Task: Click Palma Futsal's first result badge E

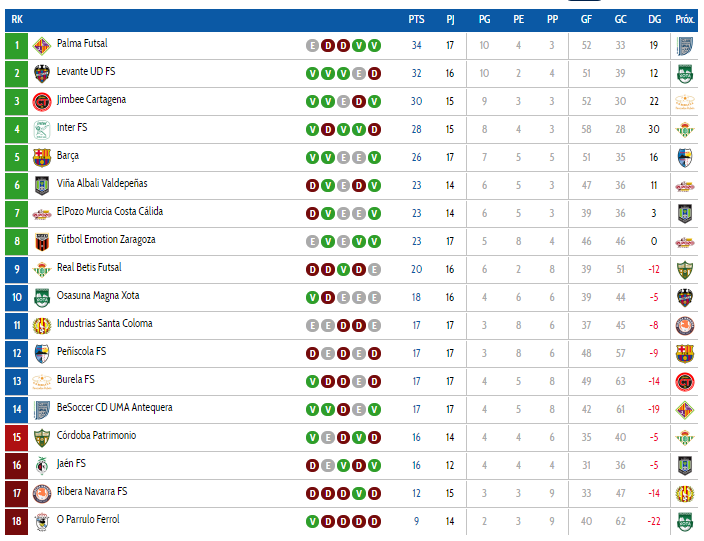Action: [312, 45]
